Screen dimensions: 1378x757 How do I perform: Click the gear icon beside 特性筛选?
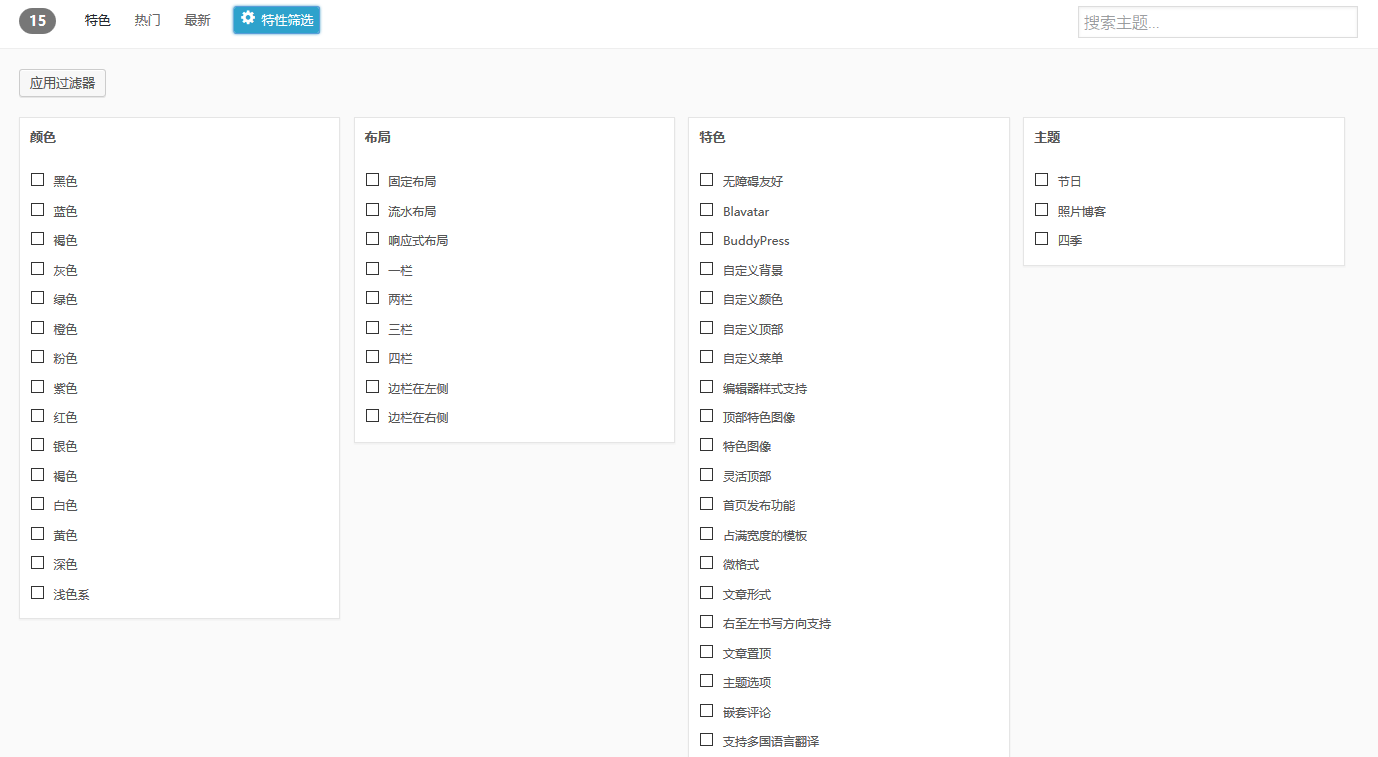point(248,18)
